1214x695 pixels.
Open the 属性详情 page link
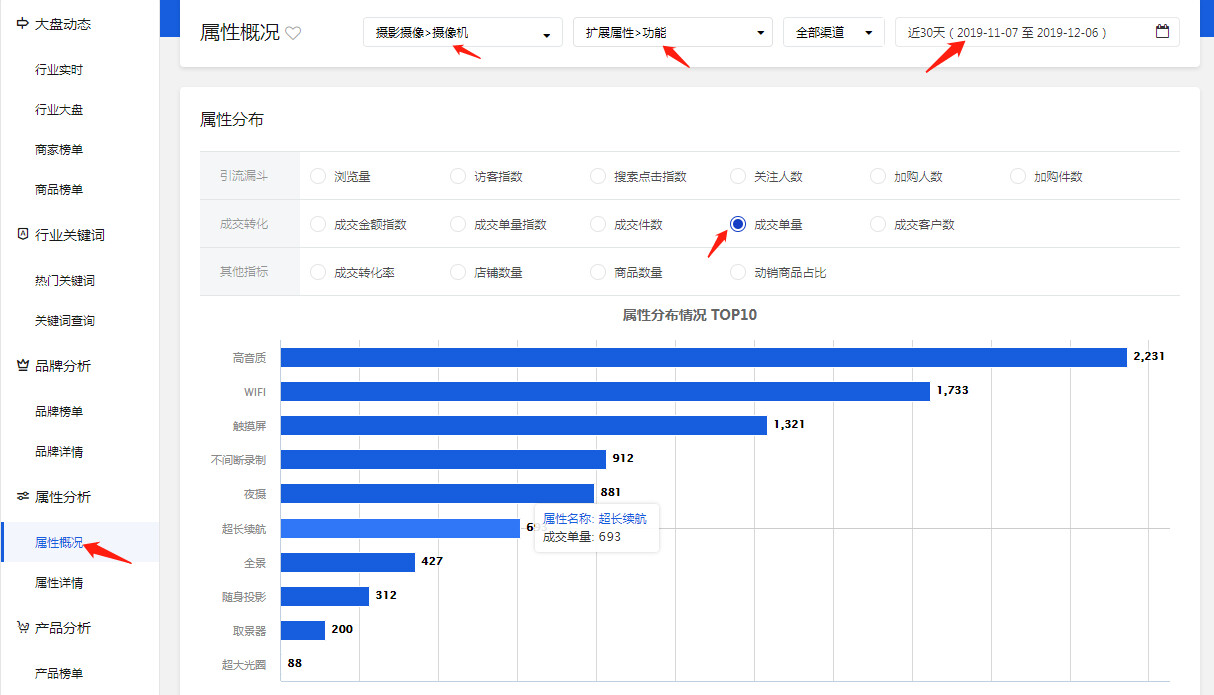tap(59, 583)
